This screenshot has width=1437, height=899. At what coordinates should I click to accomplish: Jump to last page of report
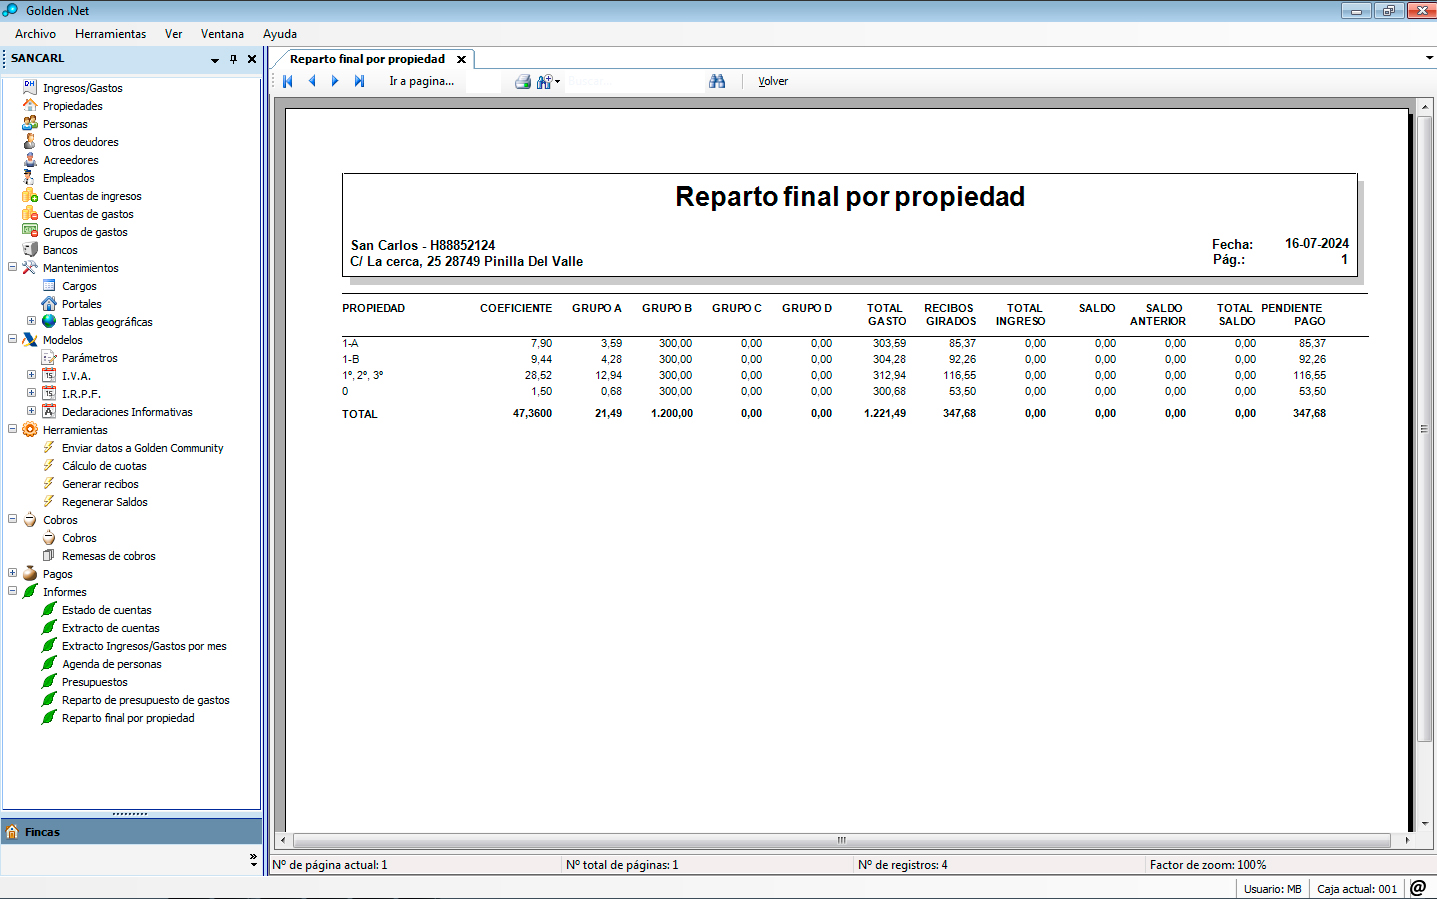[x=359, y=81]
